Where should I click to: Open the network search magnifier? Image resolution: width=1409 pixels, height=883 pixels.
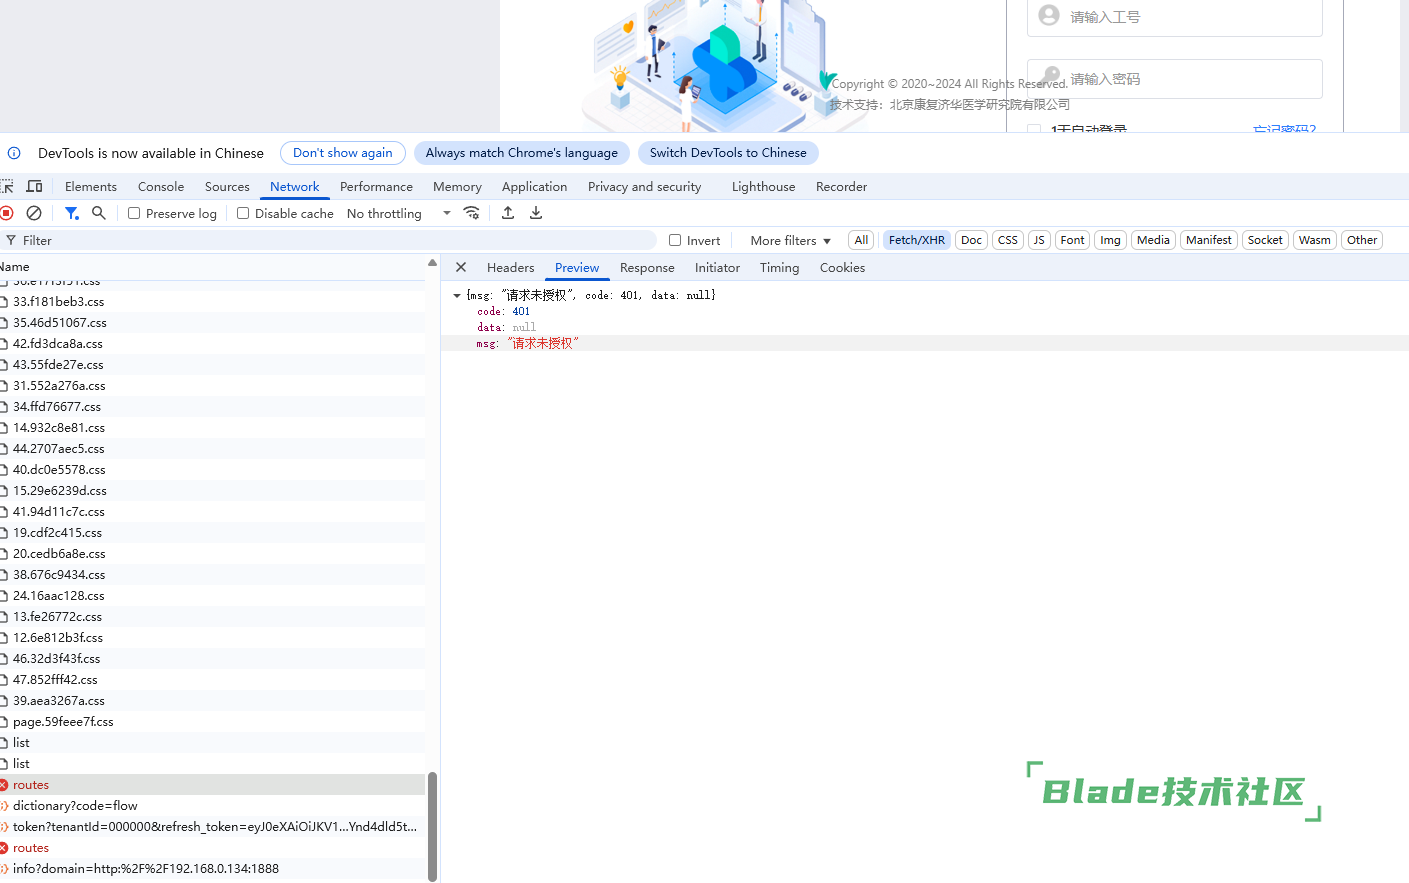click(98, 213)
